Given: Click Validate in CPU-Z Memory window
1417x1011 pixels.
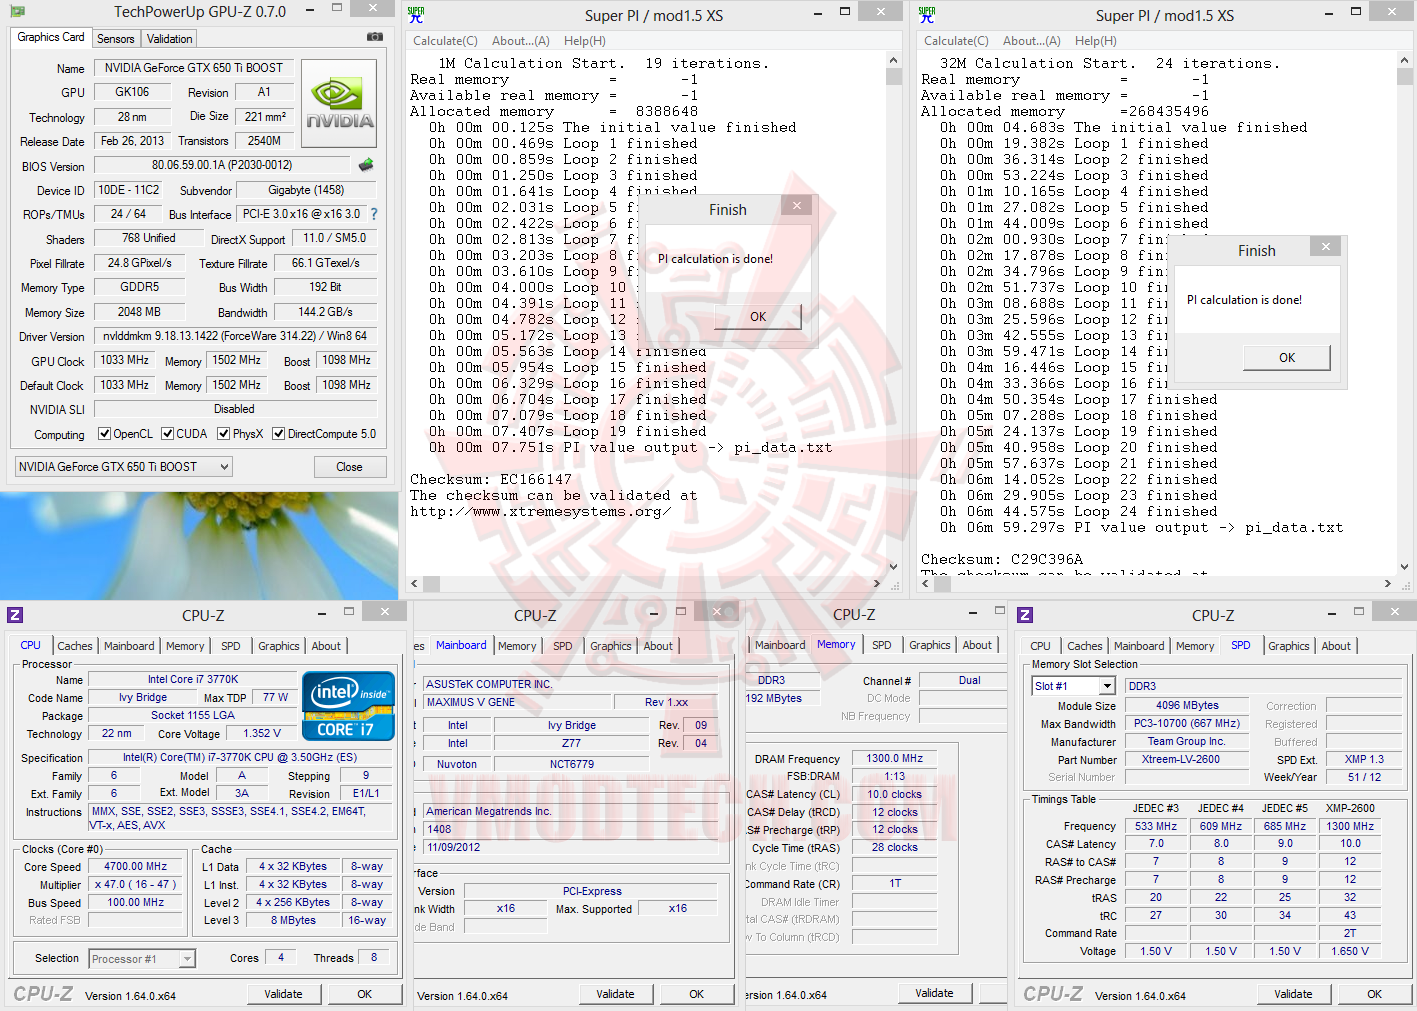Looking at the screenshot, I should coord(934,993).
